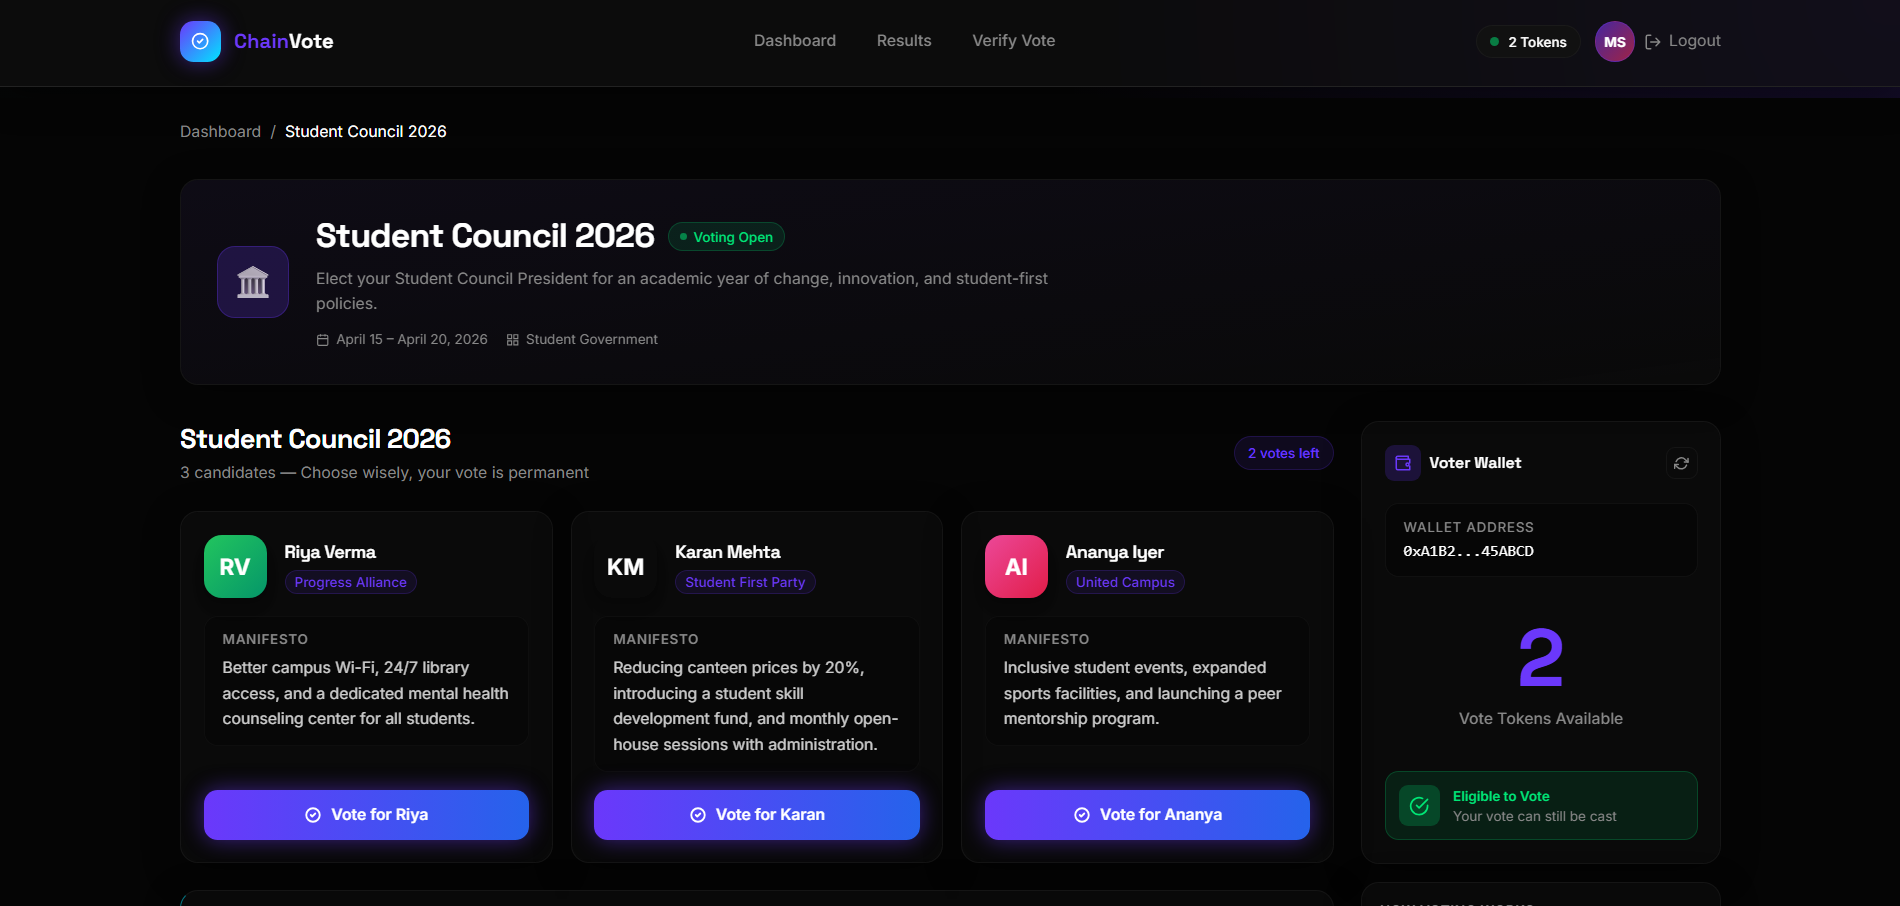Click Riya Verma's RV avatar
The height and width of the screenshot is (906, 1900).
(235, 567)
